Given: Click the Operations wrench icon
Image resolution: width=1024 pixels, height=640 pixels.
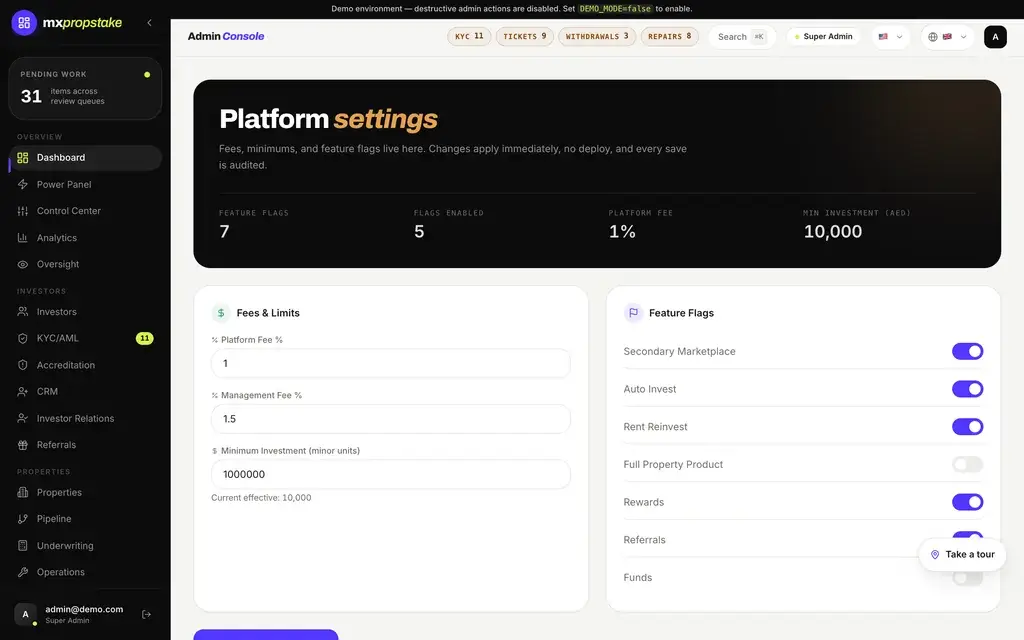Looking at the screenshot, I should (x=23, y=572).
